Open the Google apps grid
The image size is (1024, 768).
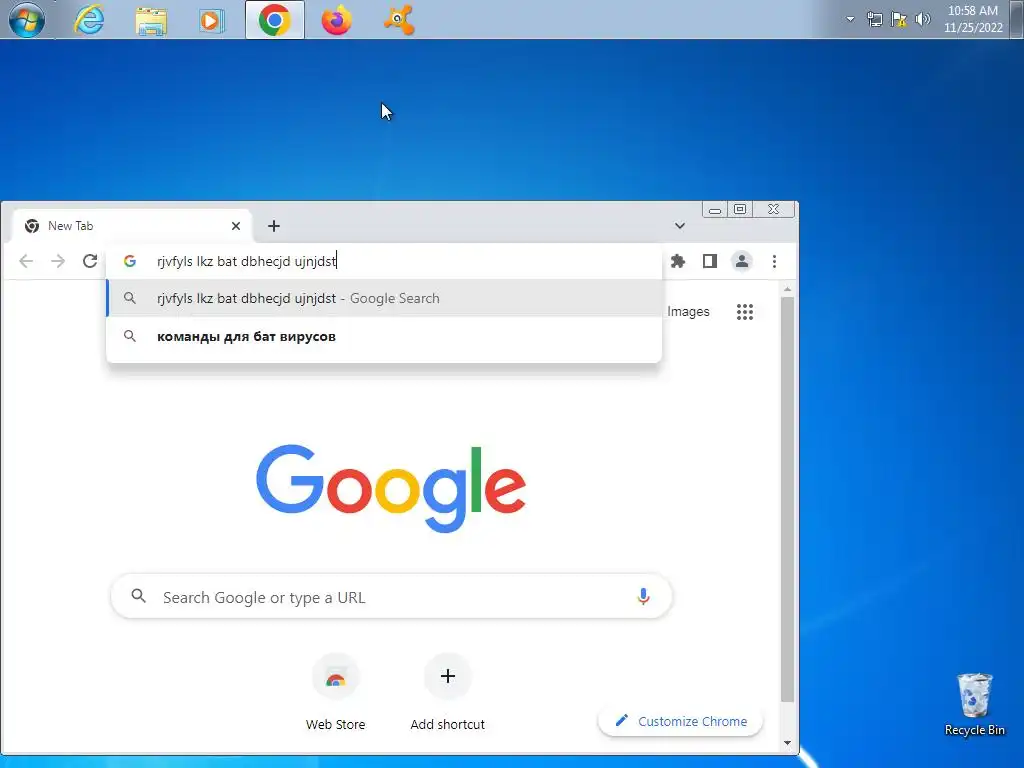(x=745, y=312)
